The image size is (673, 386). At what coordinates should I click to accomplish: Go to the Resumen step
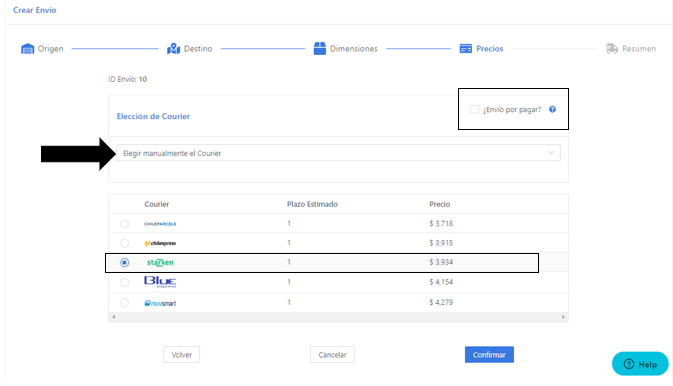(631, 49)
